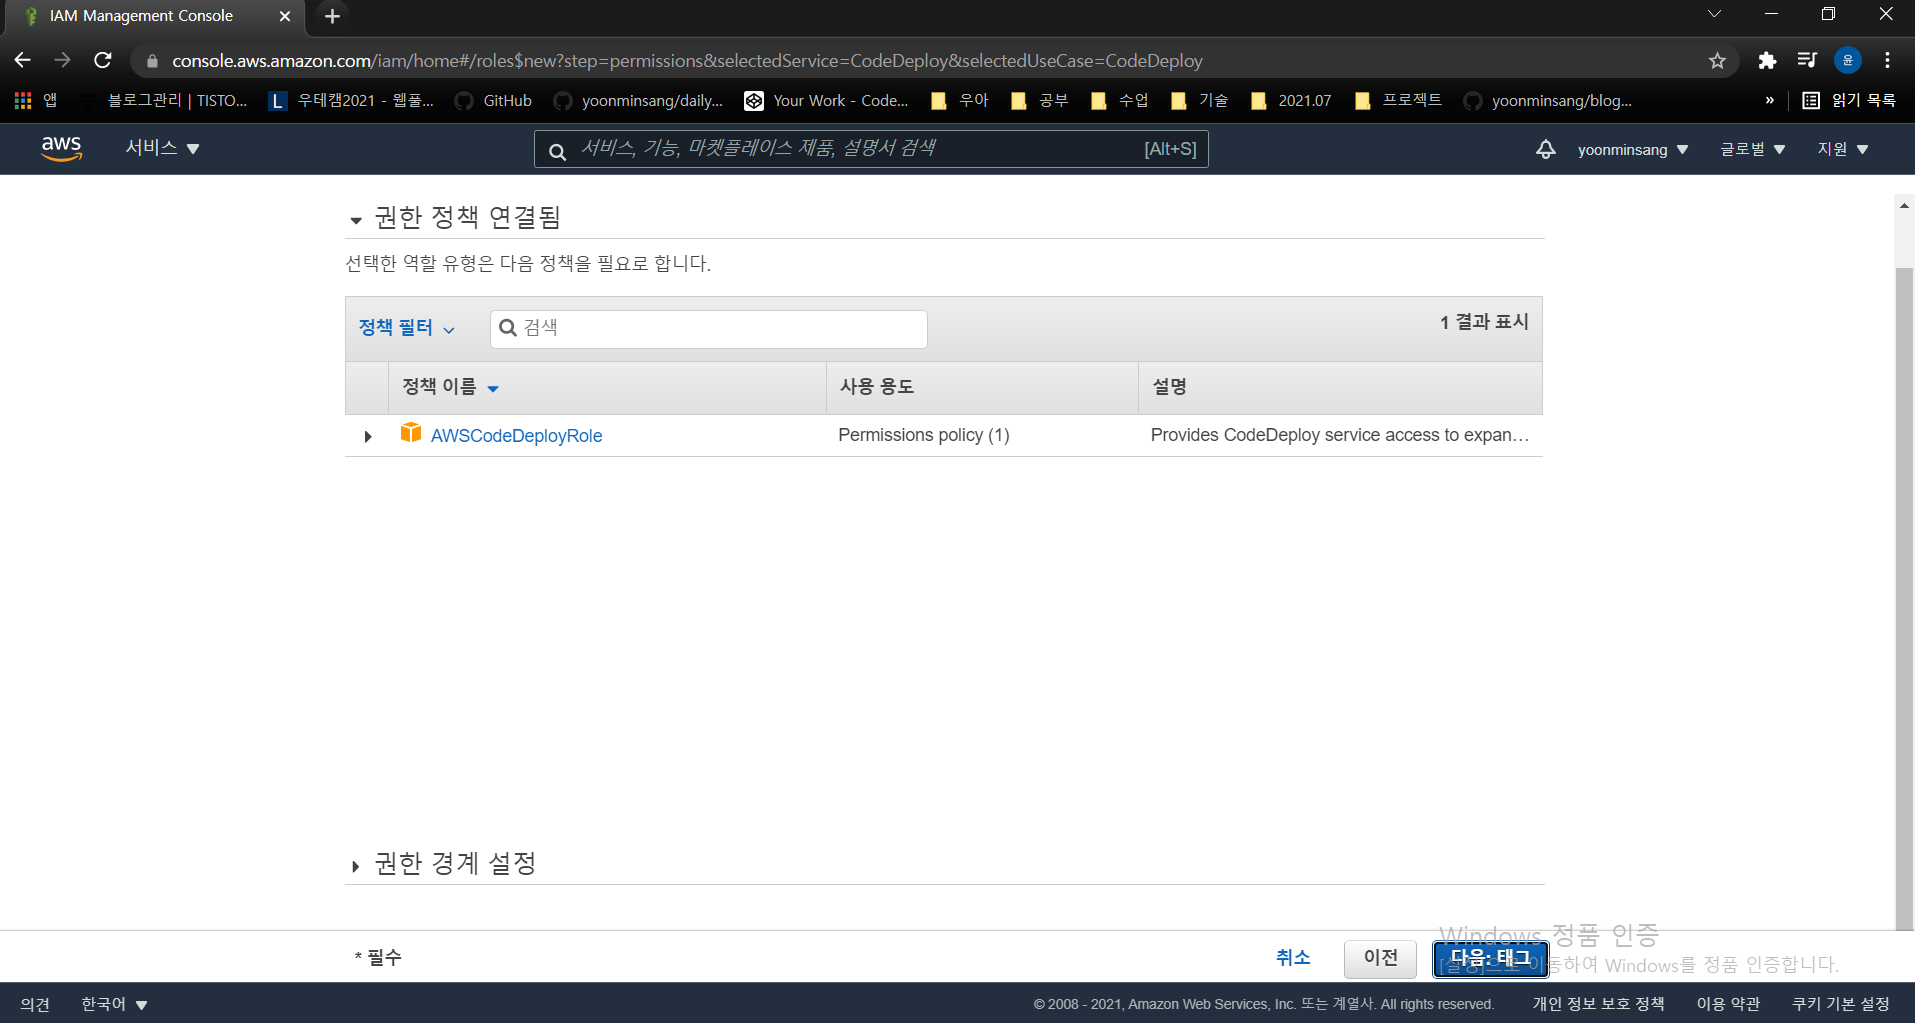This screenshot has height=1023, width=1917.
Task: Open a new browser tab
Action: 333,16
